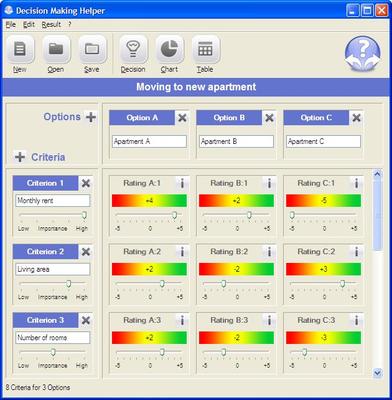Open info for Rating C:2

coord(356,252)
